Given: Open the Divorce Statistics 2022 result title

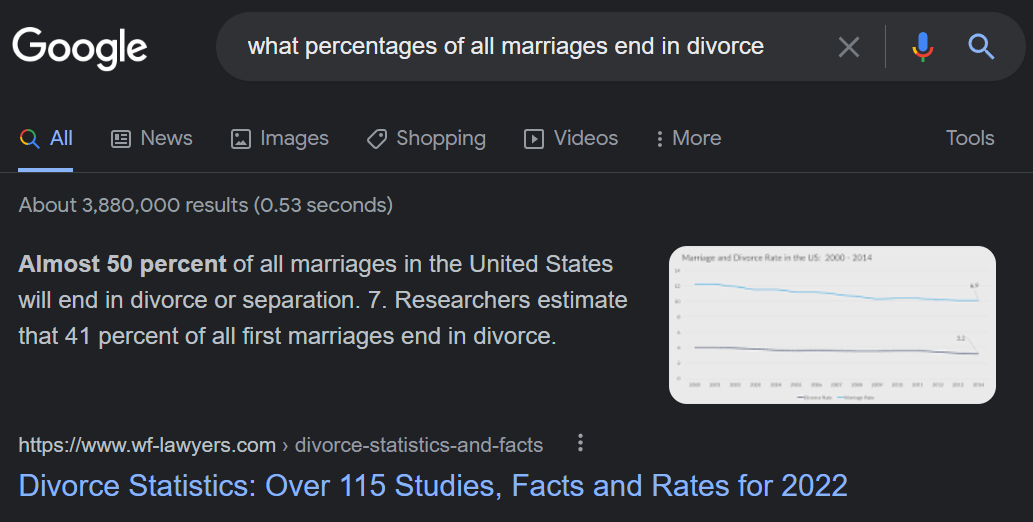Looking at the screenshot, I should click(x=433, y=486).
